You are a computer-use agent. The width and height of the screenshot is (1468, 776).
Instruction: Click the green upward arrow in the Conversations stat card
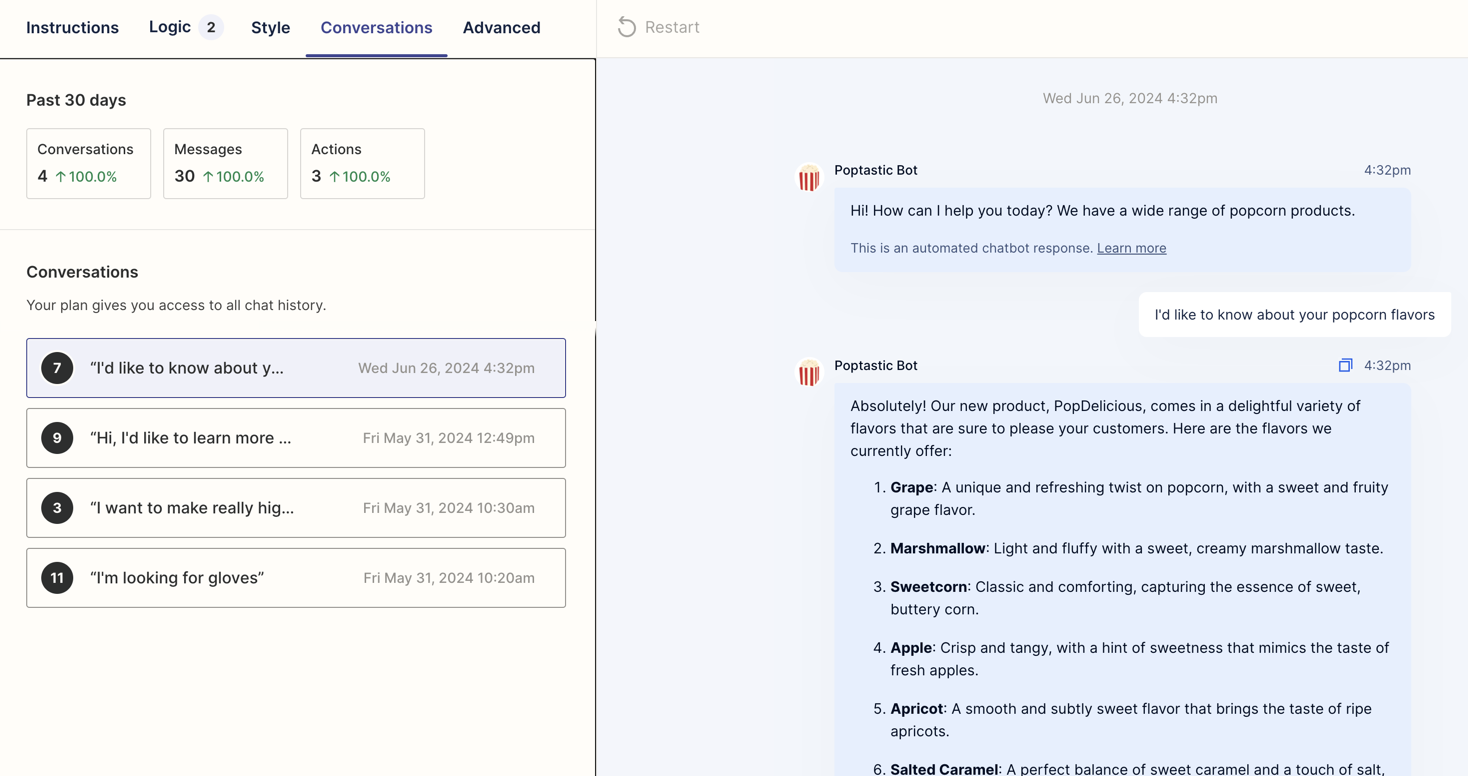point(63,176)
